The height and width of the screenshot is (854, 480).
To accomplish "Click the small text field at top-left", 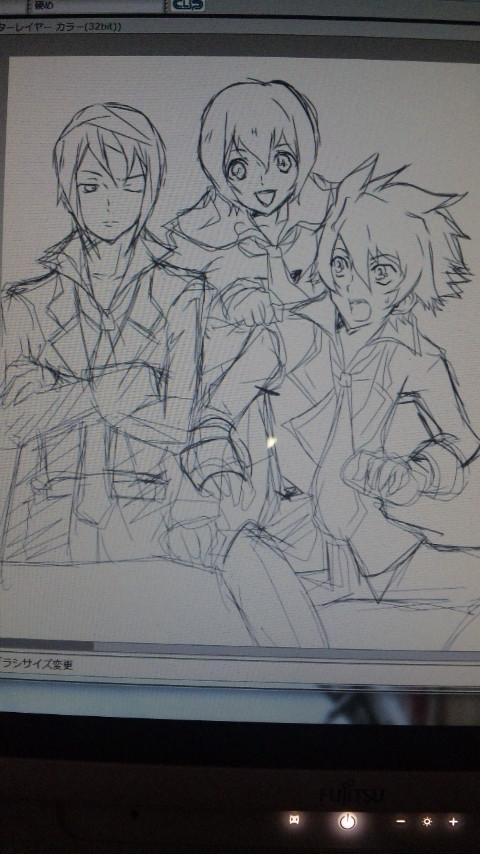I will click(94, 5).
